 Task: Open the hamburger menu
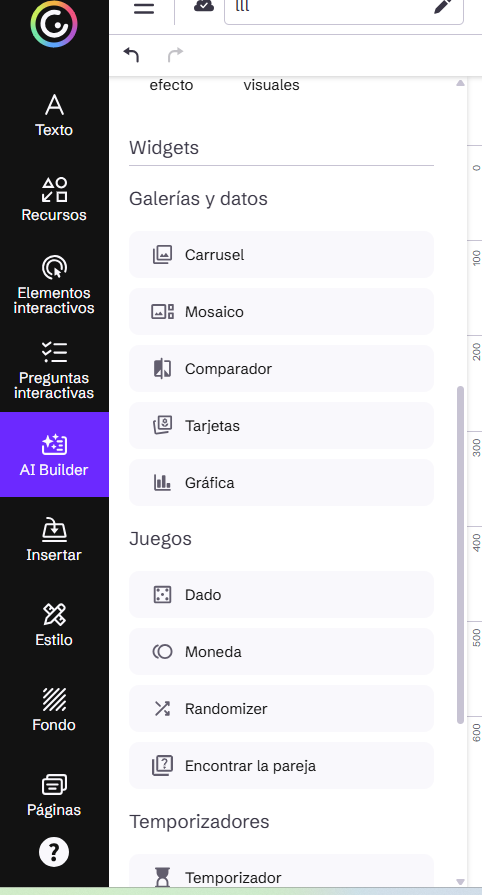click(x=144, y=8)
